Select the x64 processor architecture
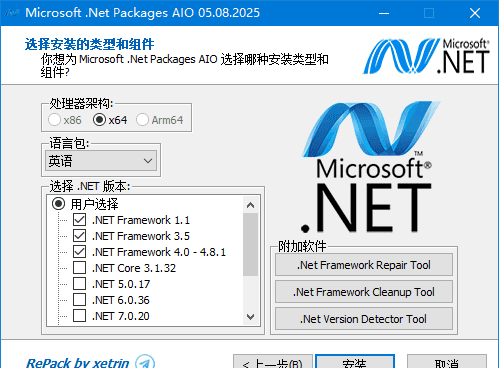Screen dimensions: 499x368 point(110,120)
